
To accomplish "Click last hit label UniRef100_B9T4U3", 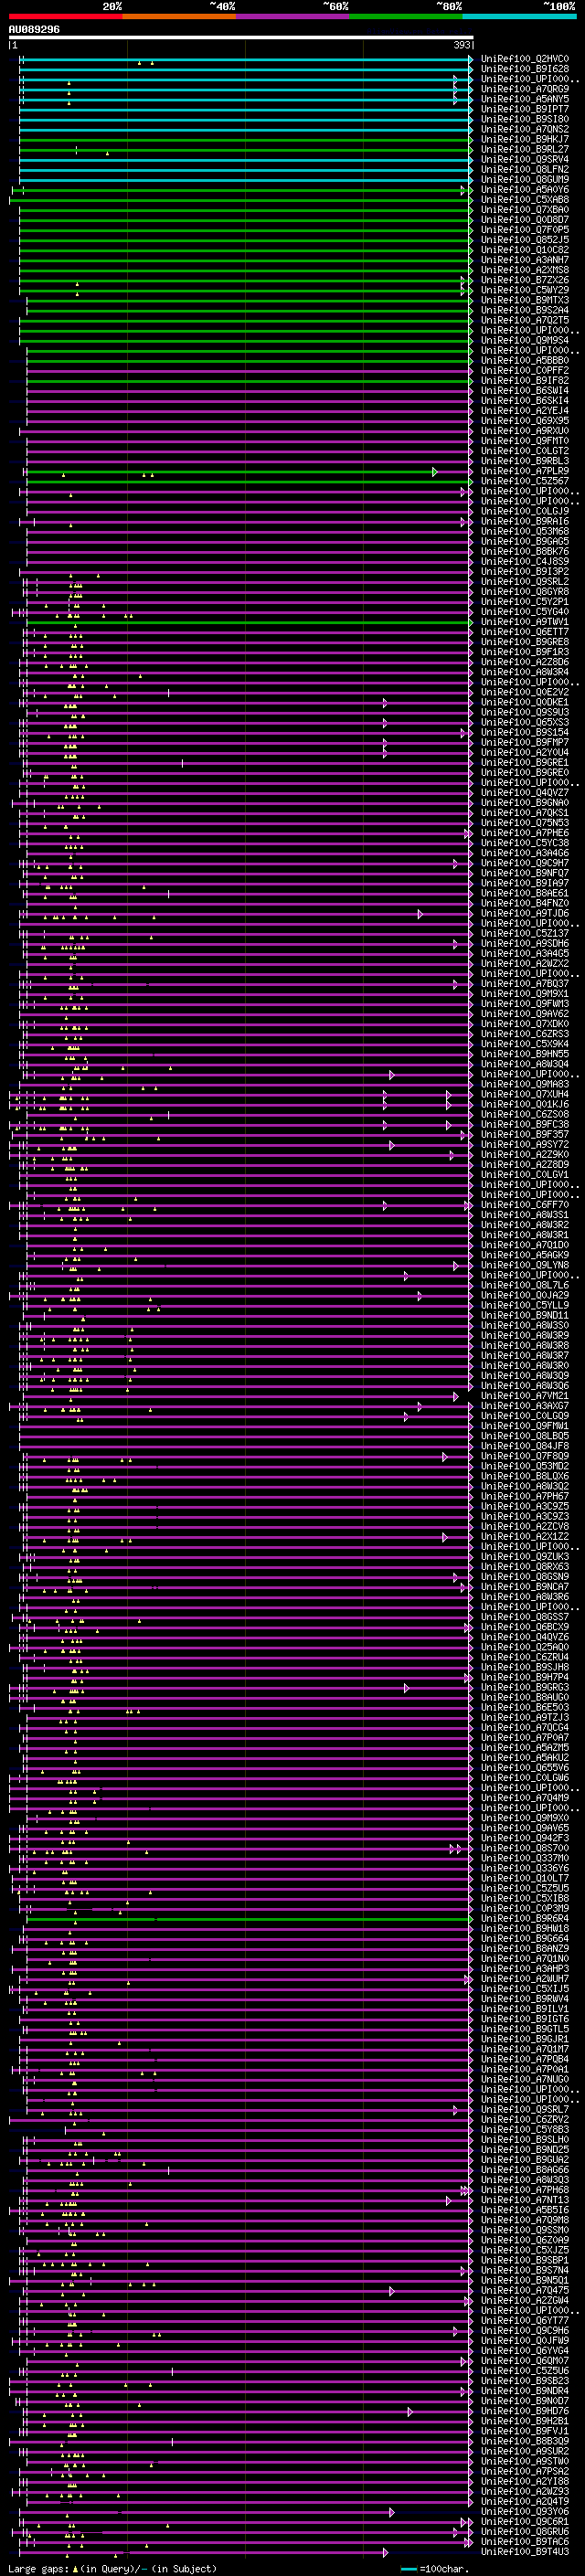I will click(525, 2551).
